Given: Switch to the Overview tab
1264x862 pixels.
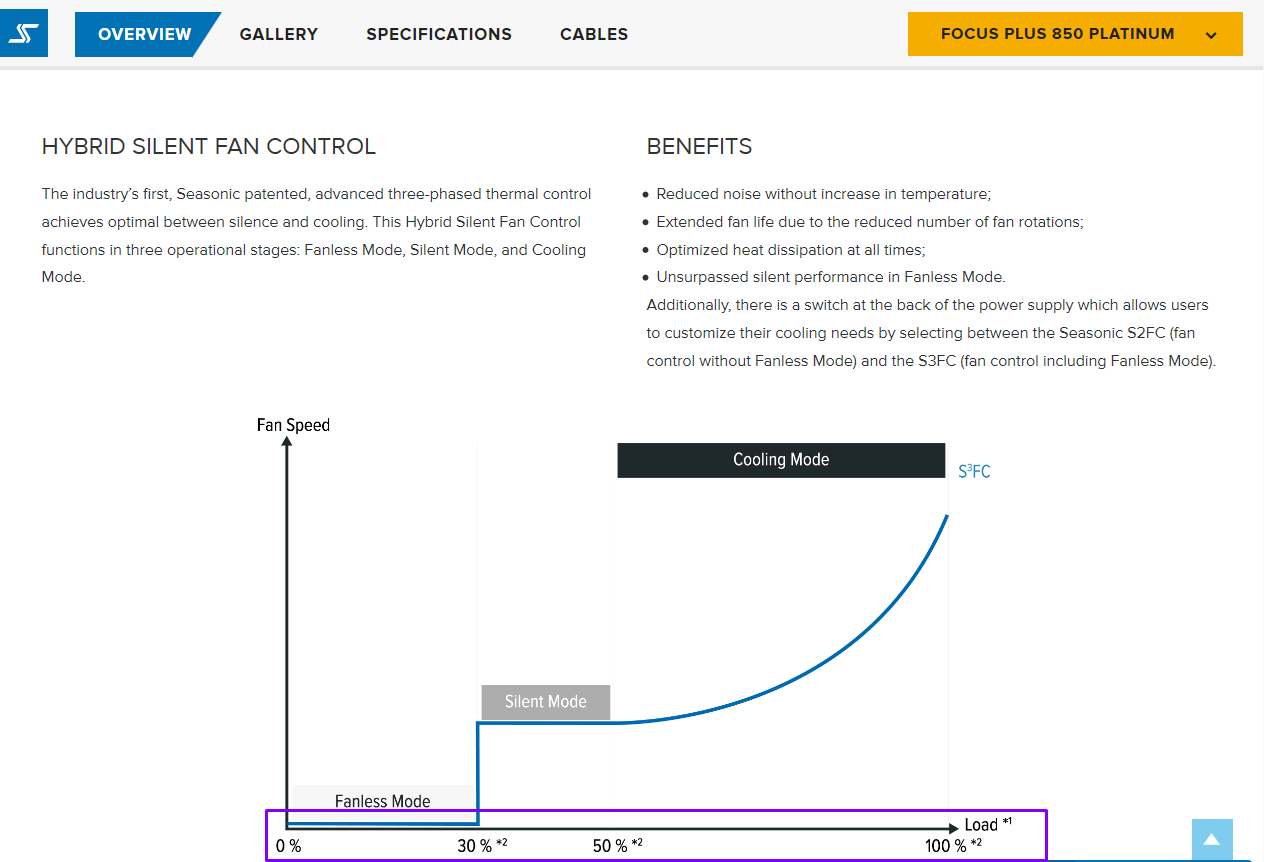Looking at the screenshot, I should (145, 34).
